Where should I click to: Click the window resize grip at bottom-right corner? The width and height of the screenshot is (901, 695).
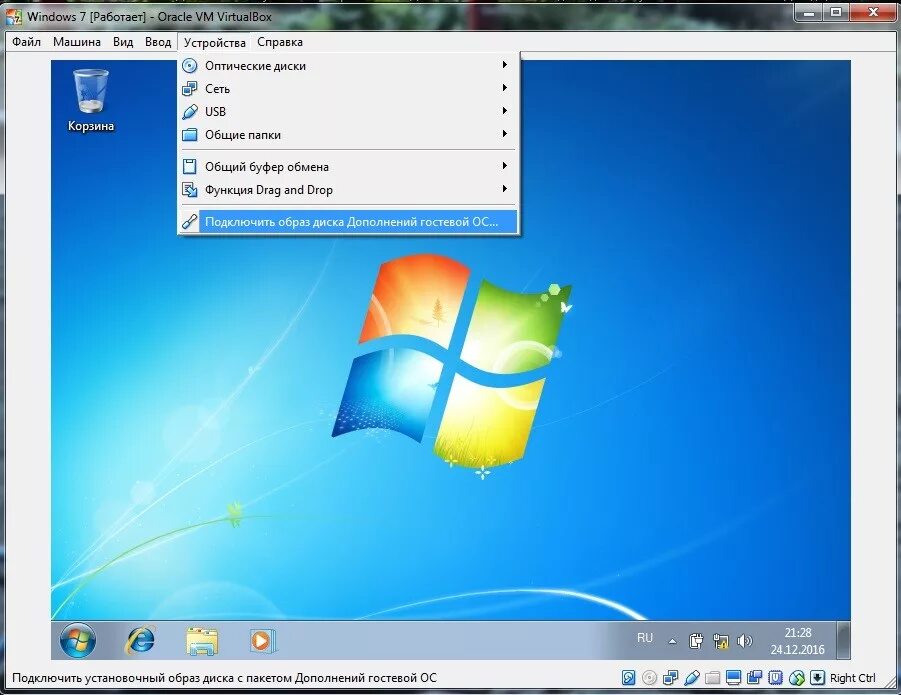point(888,682)
